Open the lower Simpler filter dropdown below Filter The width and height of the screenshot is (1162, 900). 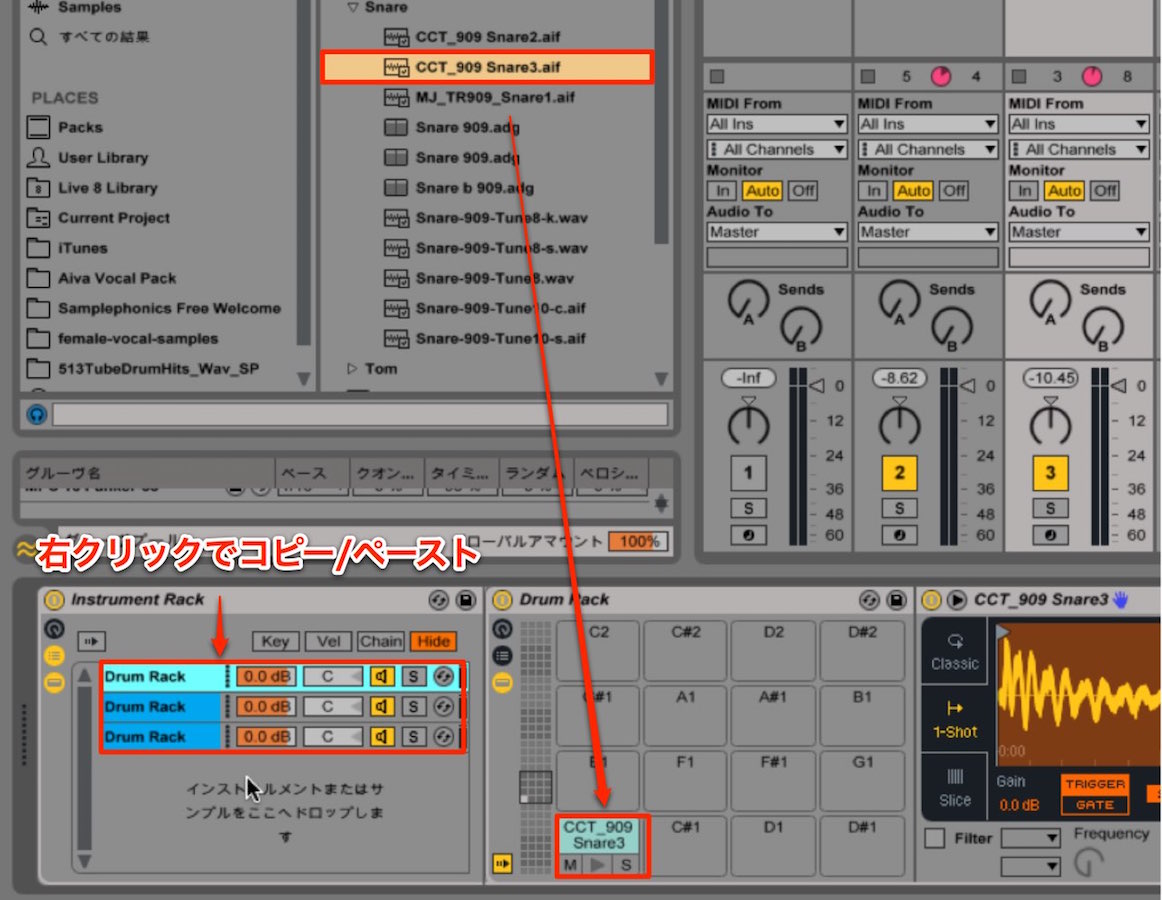tap(1031, 866)
